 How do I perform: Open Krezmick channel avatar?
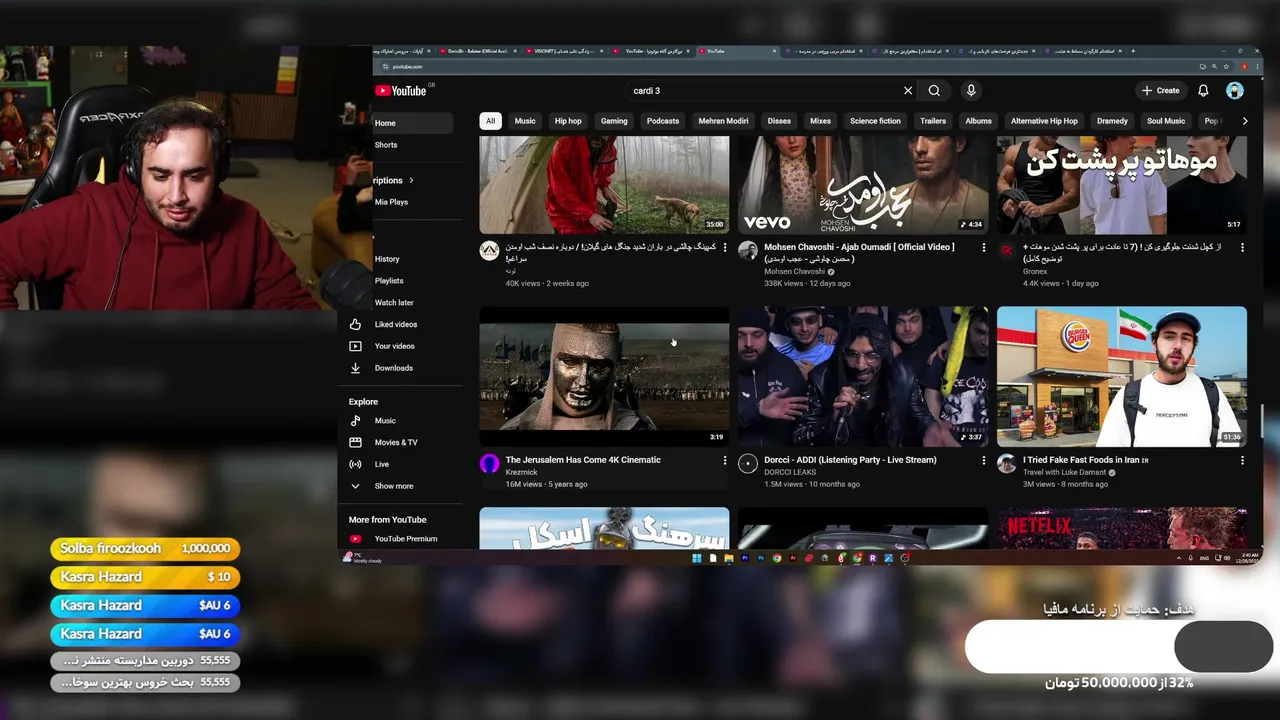tap(489, 463)
